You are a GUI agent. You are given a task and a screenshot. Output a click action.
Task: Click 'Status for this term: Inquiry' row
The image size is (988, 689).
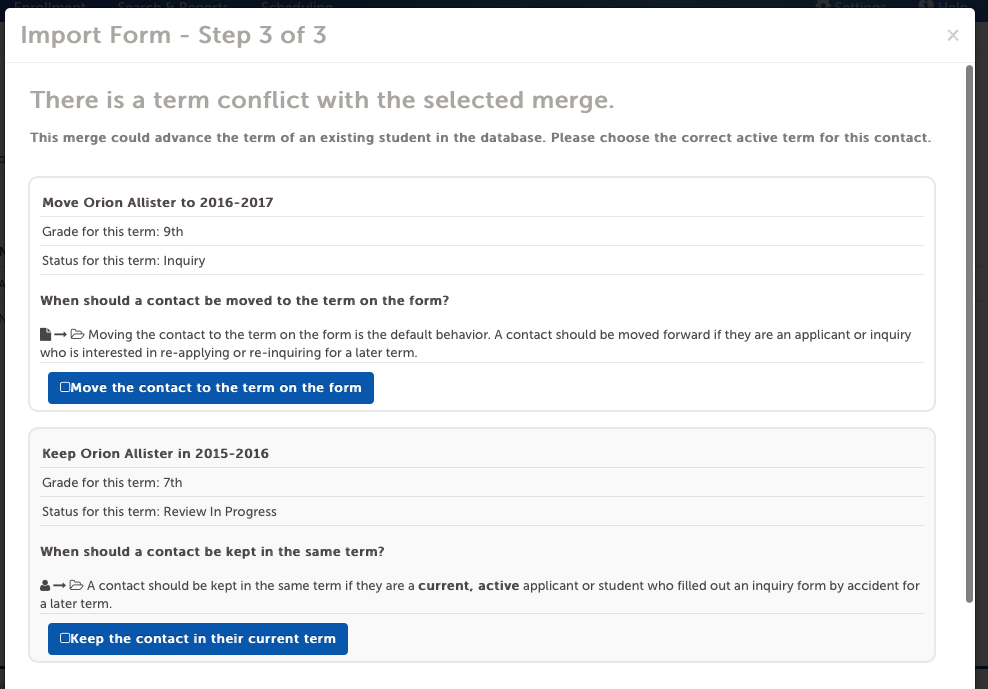482,260
